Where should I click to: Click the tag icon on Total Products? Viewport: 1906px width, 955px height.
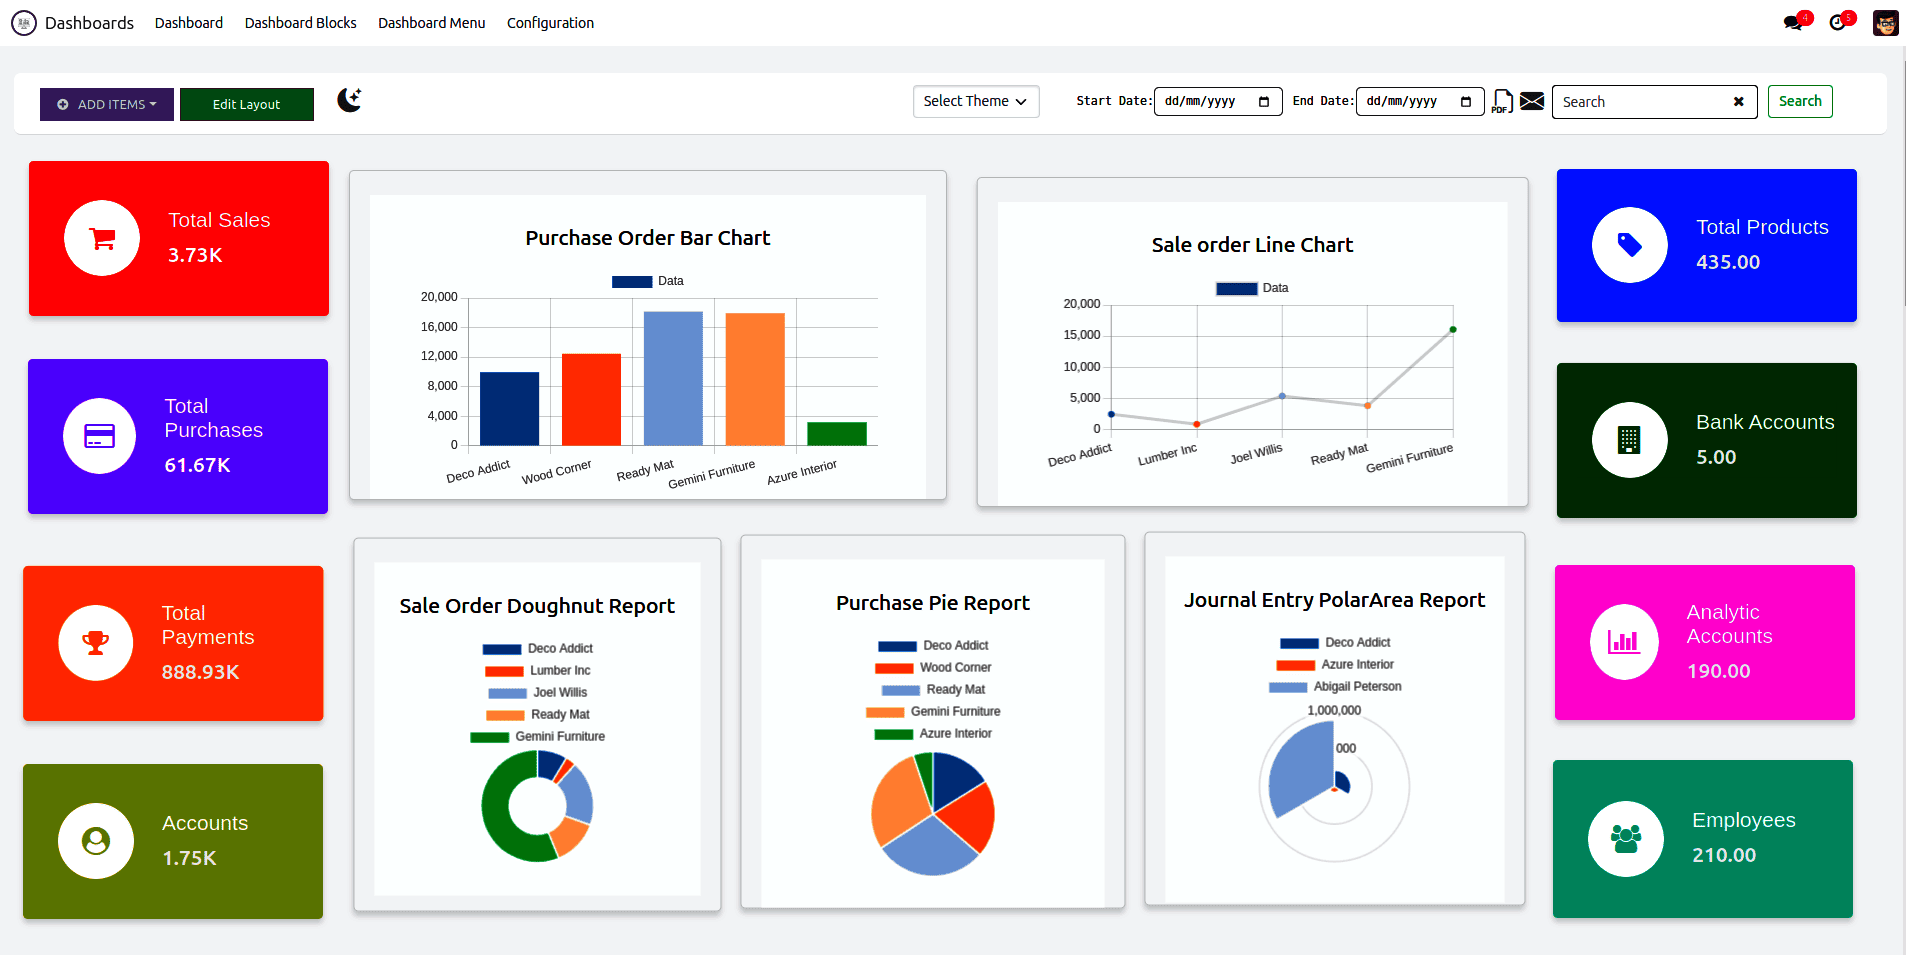coord(1630,244)
